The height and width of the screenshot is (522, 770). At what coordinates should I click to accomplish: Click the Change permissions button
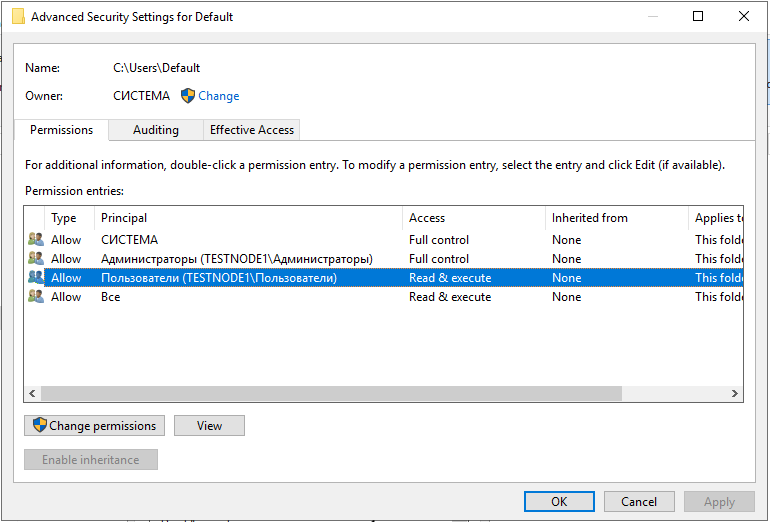(x=94, y=425)
